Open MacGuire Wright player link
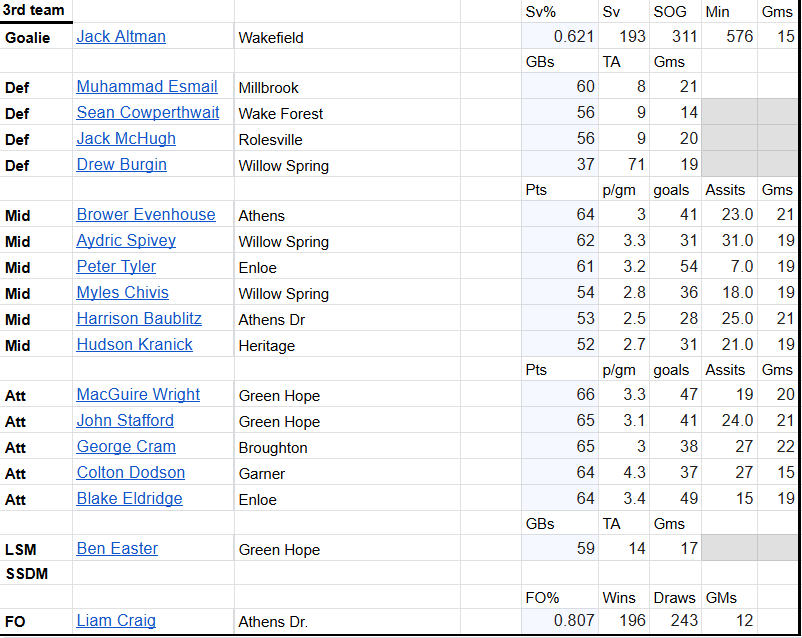The image size is (802, 638). (138, 394)
